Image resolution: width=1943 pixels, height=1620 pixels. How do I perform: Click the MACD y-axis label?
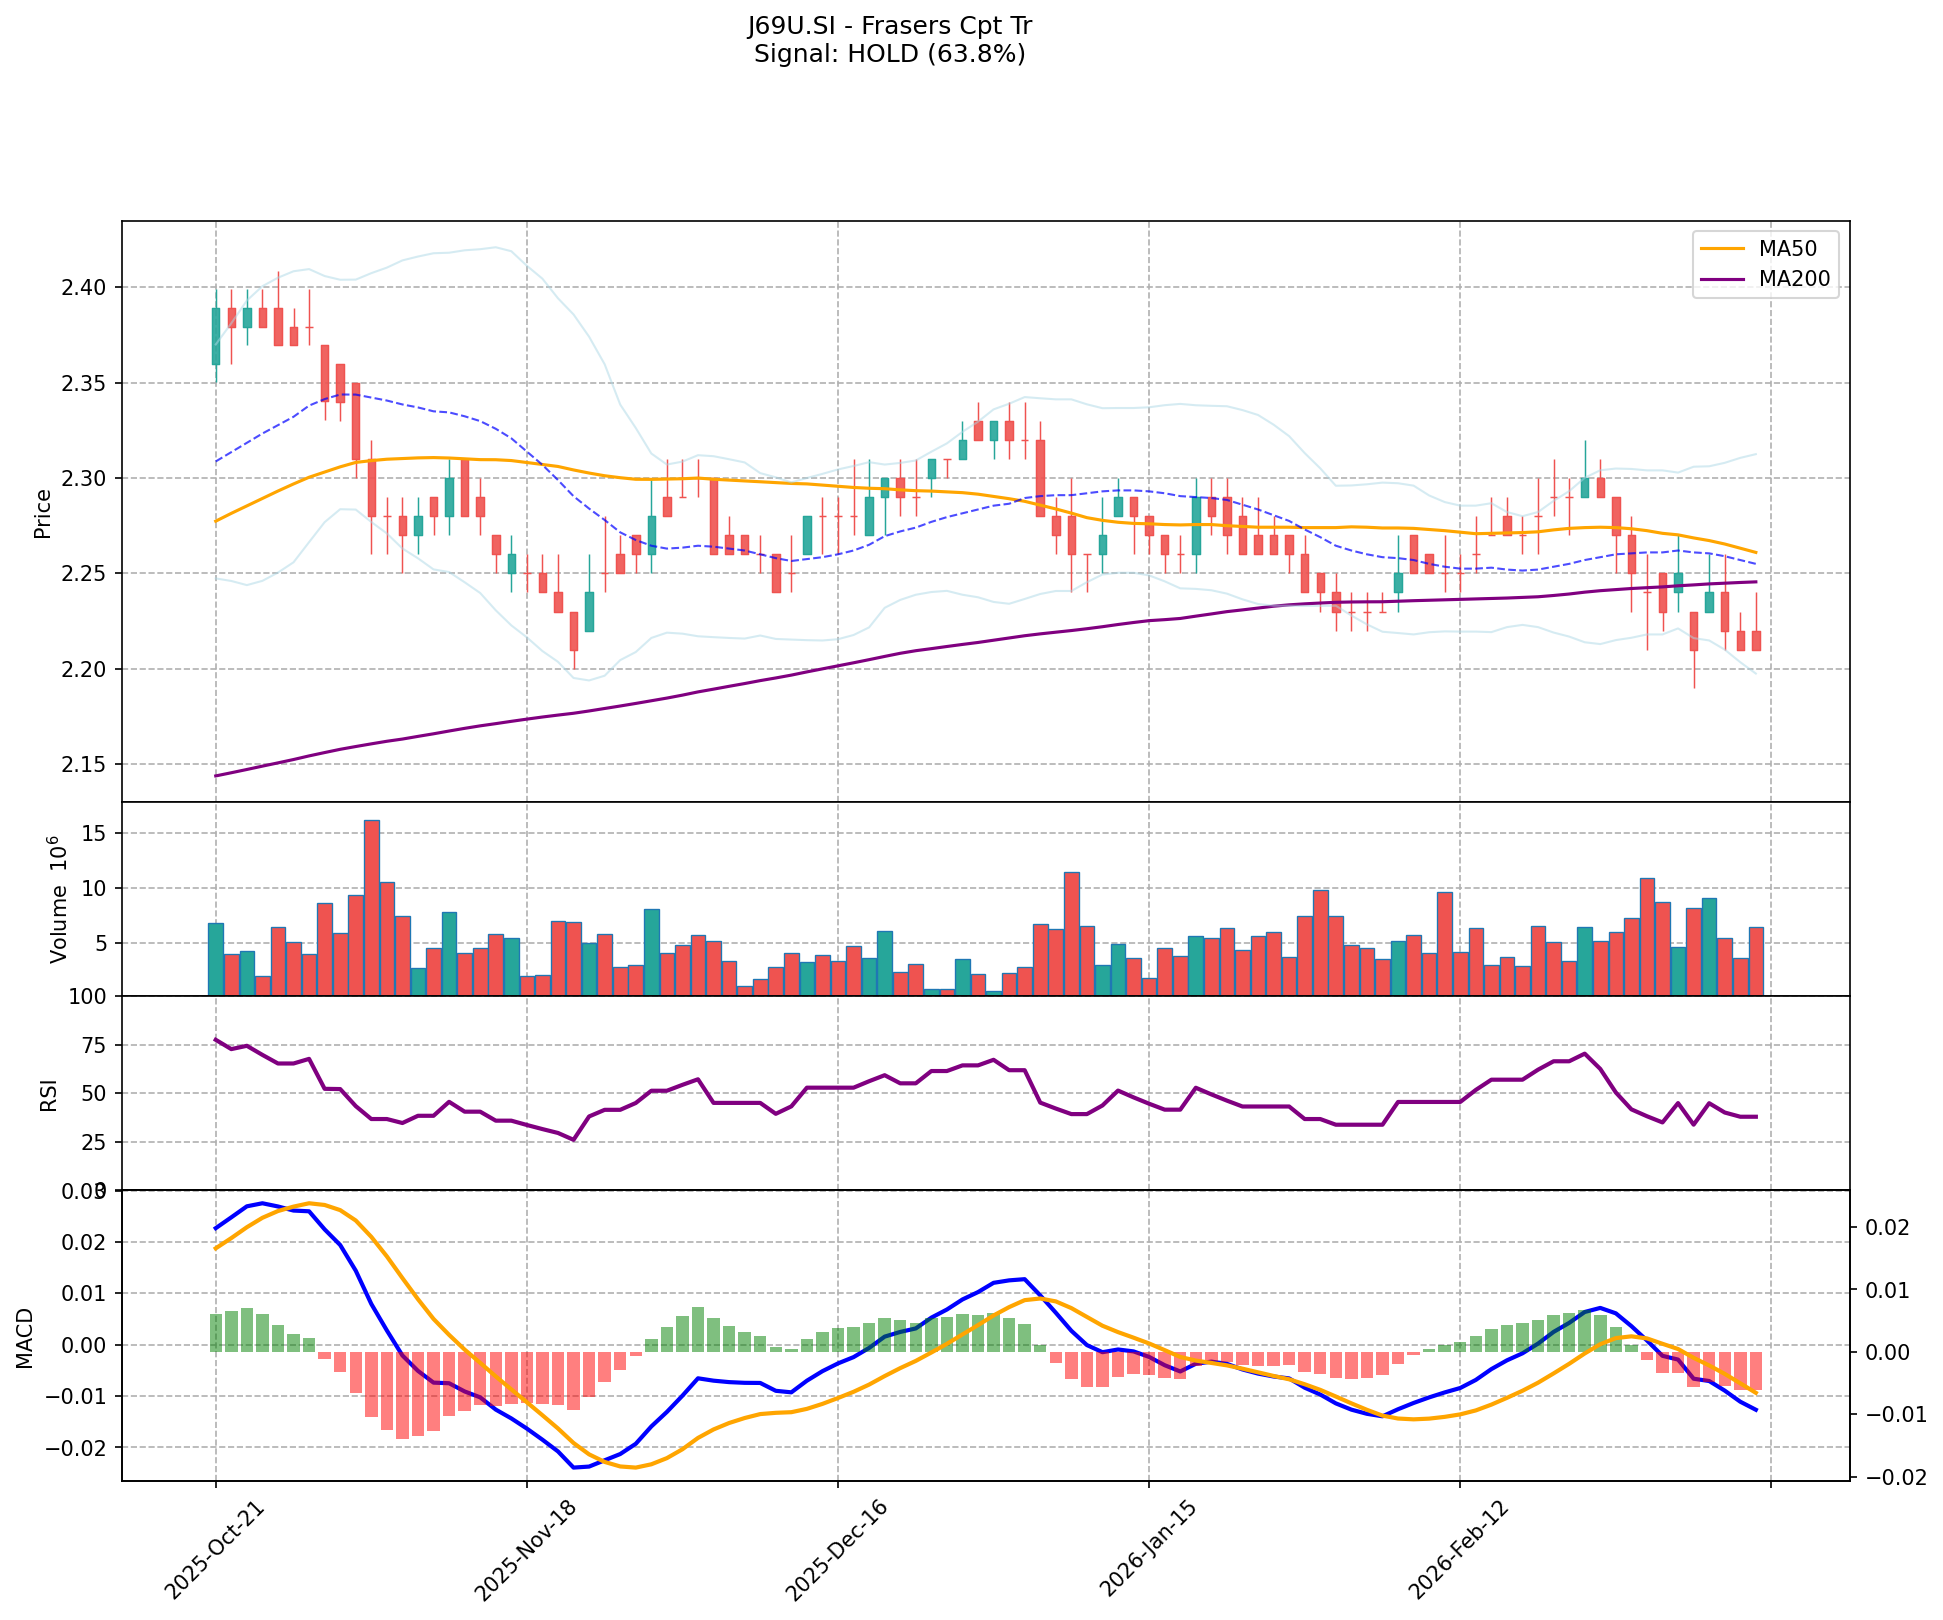coord(26,1338)
